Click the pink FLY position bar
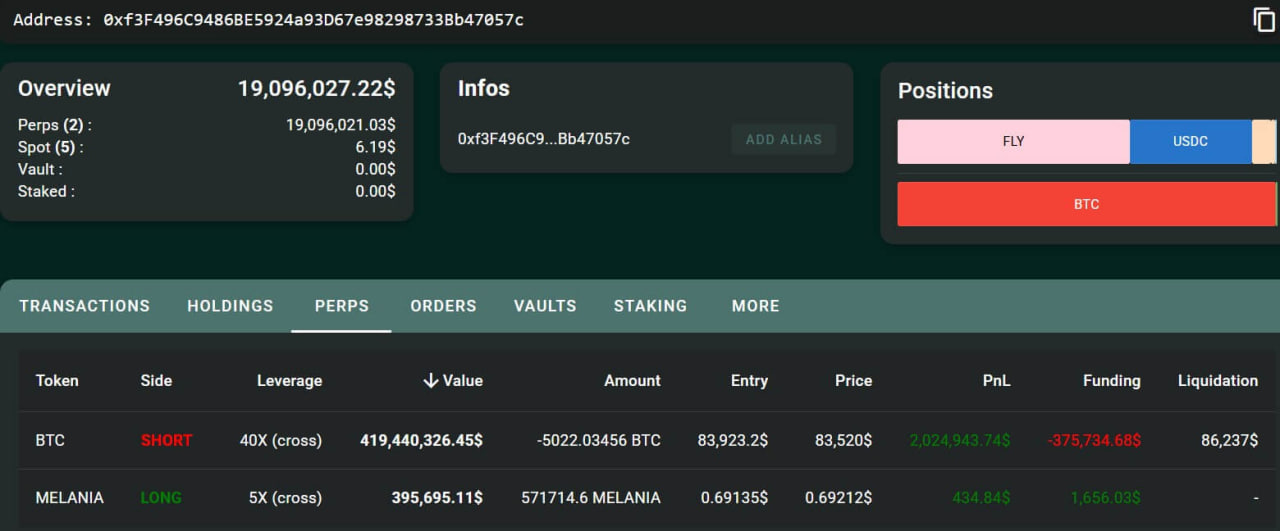The width and height of the screenshot is (1280, 531). (x=1013, y=142)
